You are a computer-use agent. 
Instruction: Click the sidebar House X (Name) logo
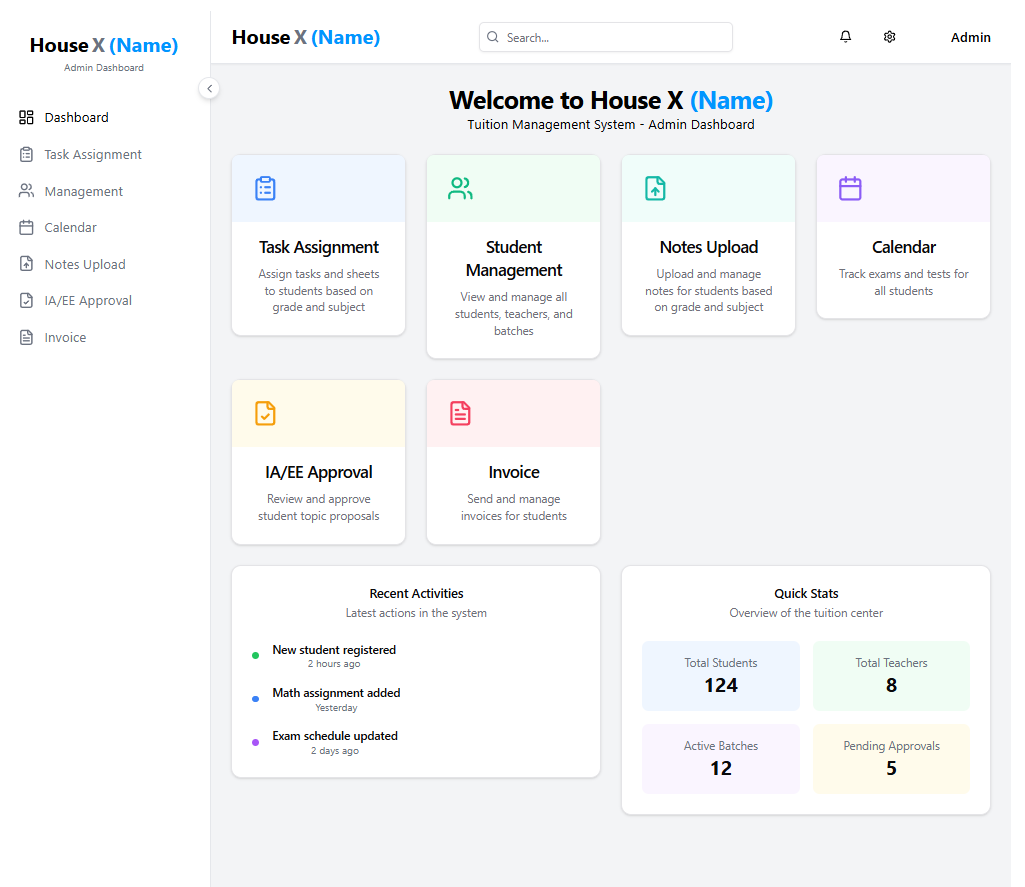104,45
